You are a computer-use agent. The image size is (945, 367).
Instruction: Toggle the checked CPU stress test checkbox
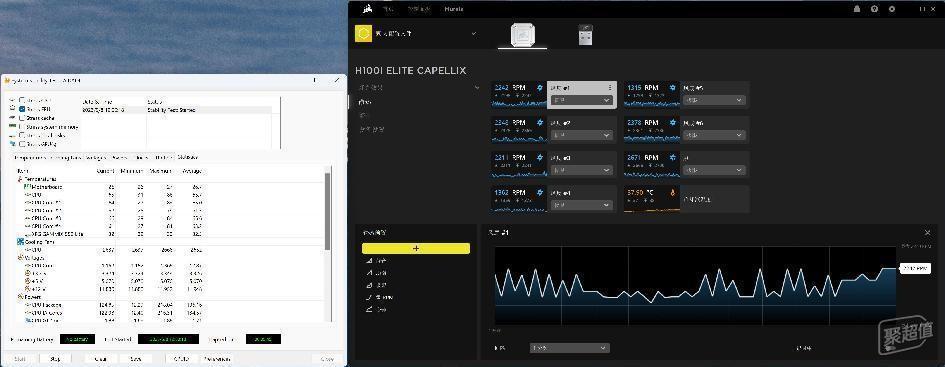22,109
